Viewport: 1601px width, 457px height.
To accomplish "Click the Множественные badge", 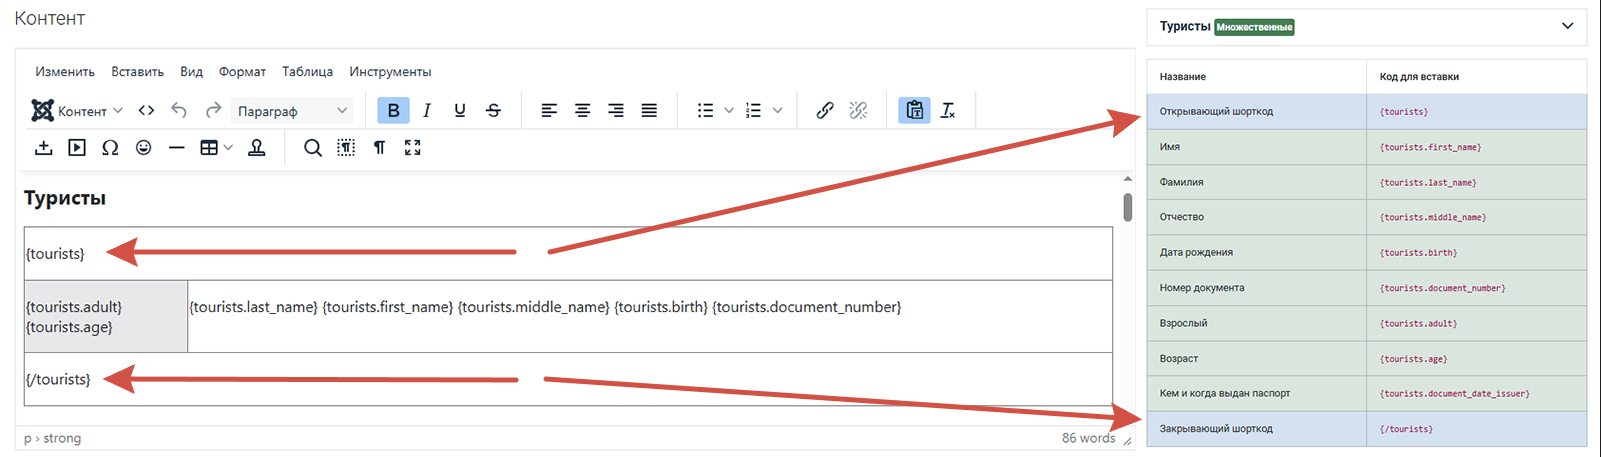I will 1254,27.
